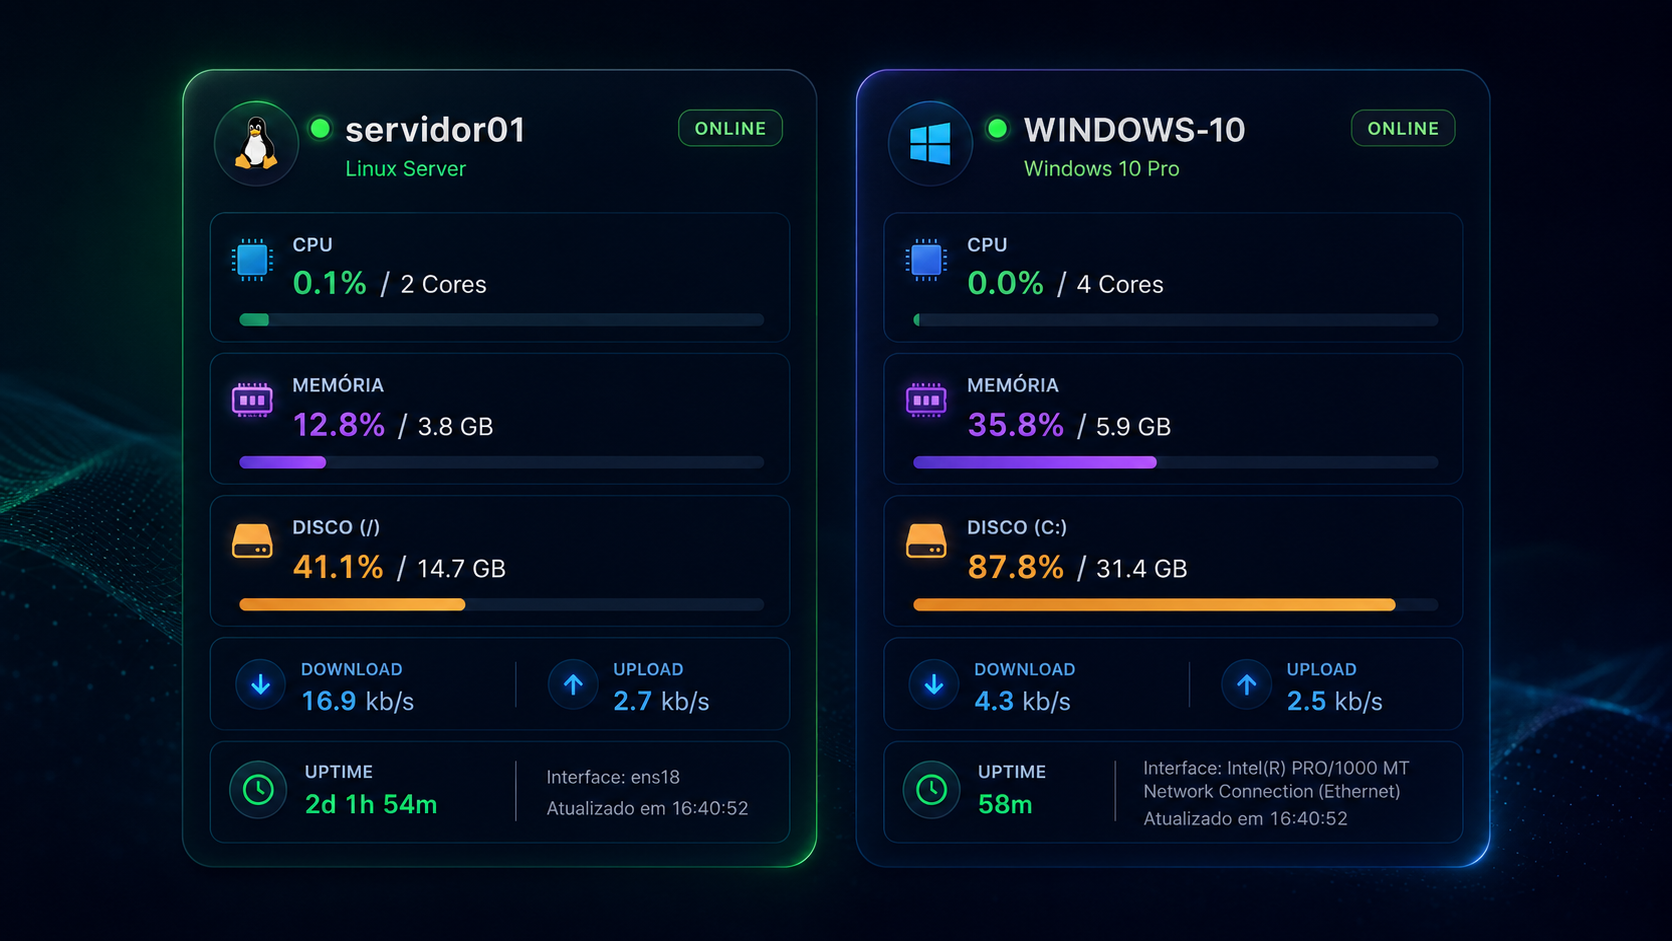Click the memory module icon on servidor01
The image size is (1672, 941).
(252, 400)
